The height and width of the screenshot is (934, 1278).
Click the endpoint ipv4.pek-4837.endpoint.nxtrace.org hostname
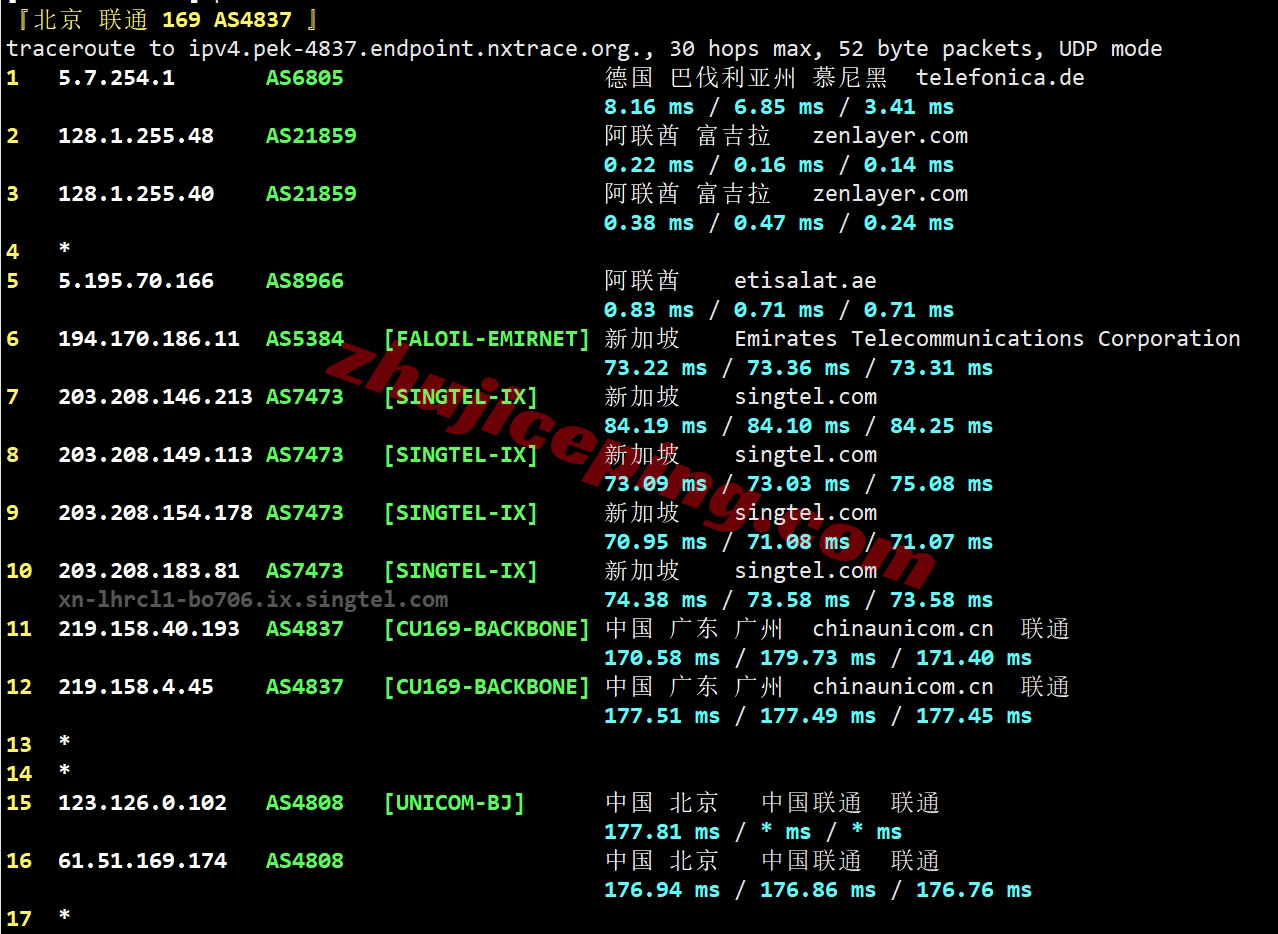[419, 49]
